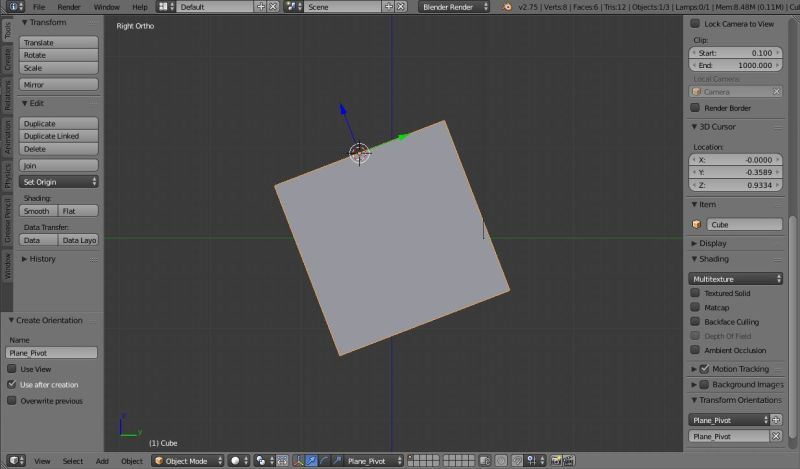Open the Help menu
The width and height of the screenshot is (800, 469).
pyautogui.click(x=140, y=7)
